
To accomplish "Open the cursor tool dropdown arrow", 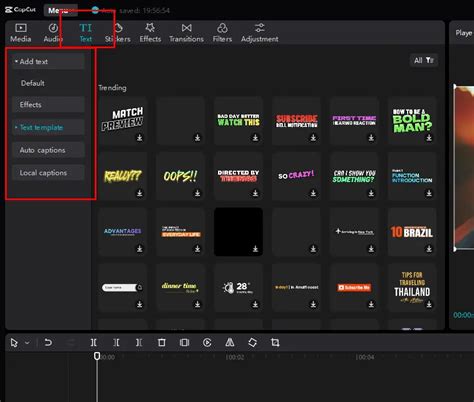I will [x=27, y=343].
